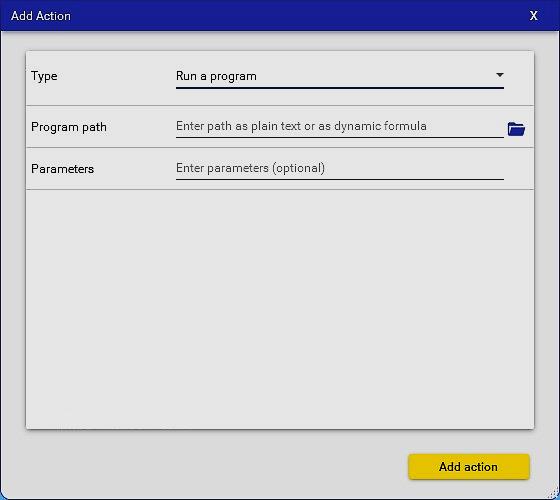Viewport: 560px width, 500px height.
Task: Click the "Type" label
Action: pyautogui.click(x=44, y=76)
